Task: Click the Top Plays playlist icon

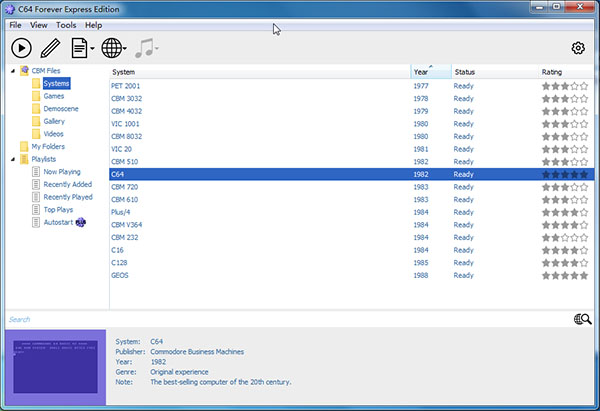Action: click(x=36, y=209)
